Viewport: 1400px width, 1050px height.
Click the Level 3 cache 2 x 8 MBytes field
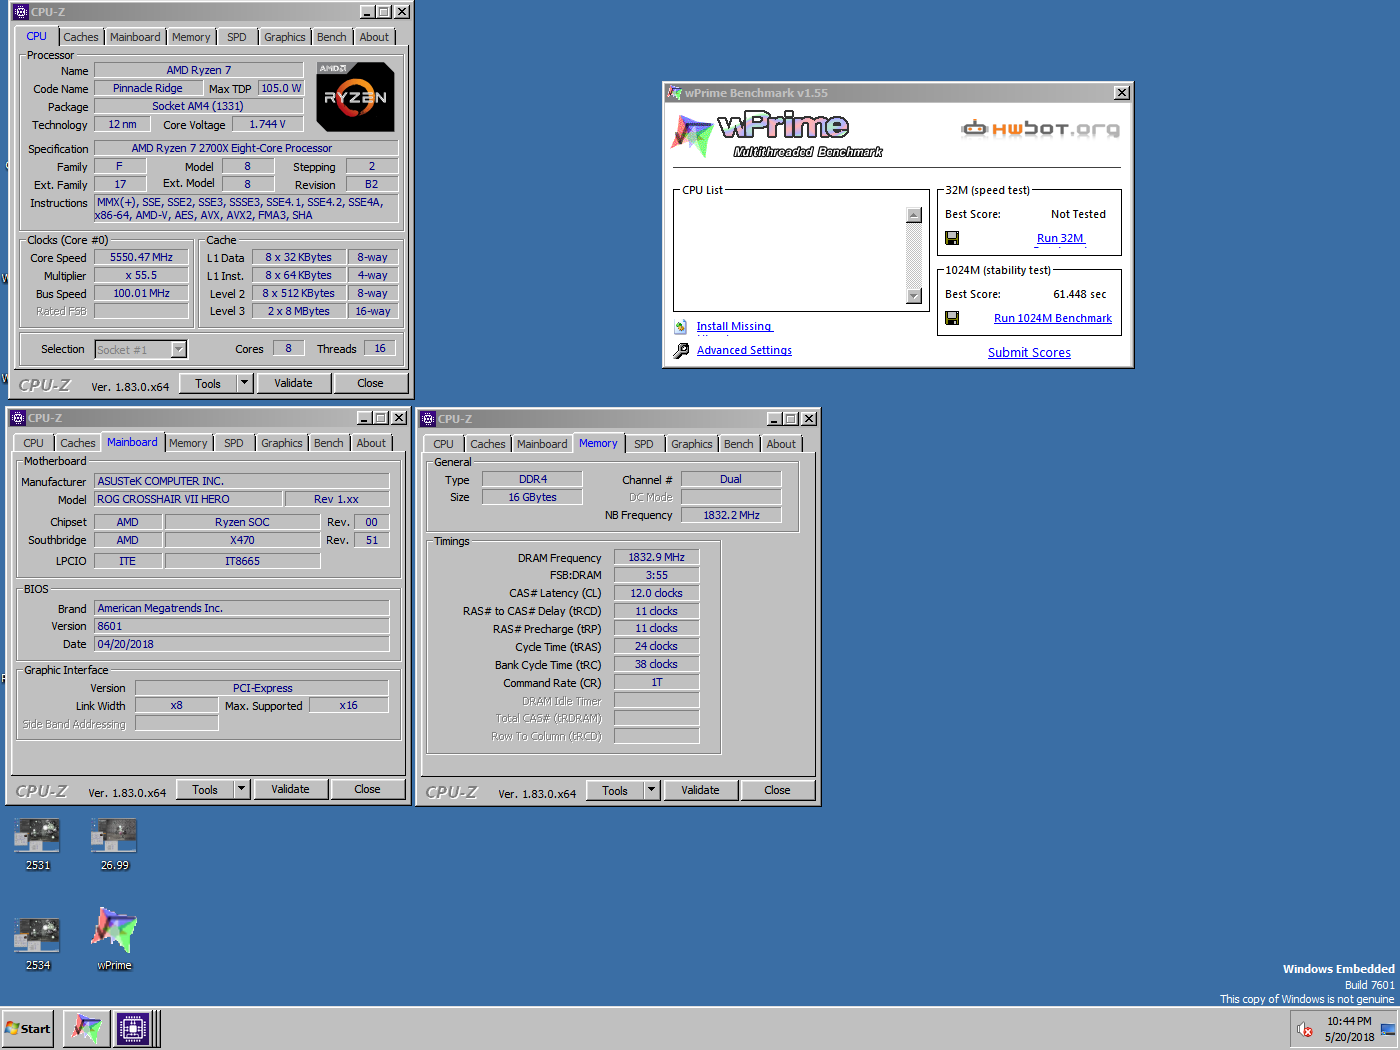(x=298, y=311)
